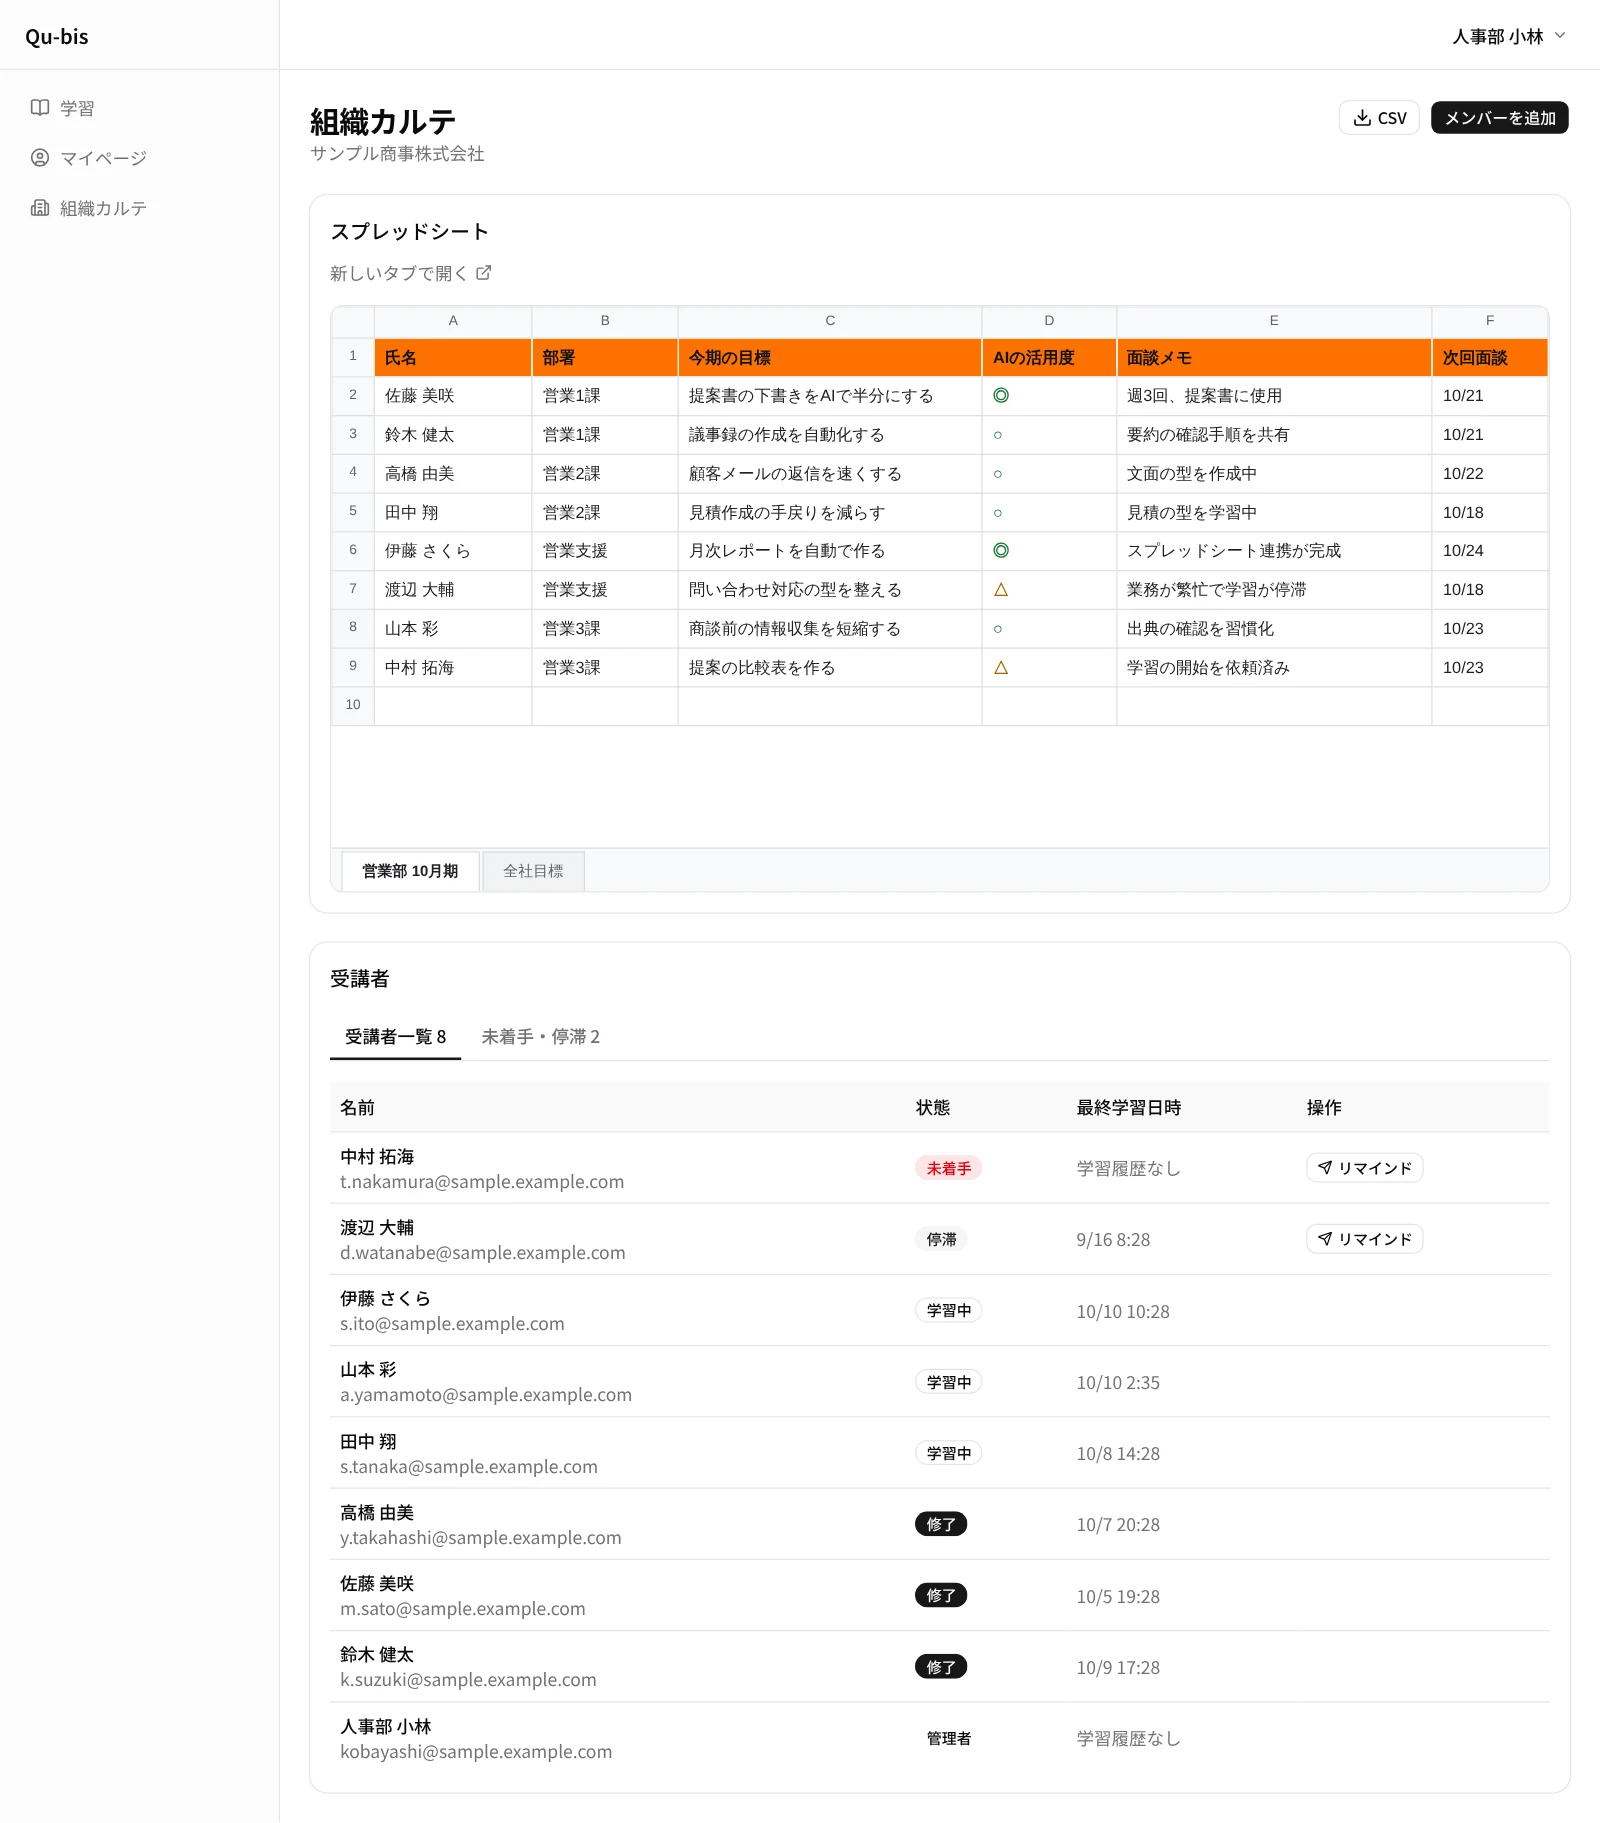Click the triangle mark in 中村 拓海's spreadsheet row
The height and width of the screenshot is (1823, 1600).
[x=1001, y=668]
